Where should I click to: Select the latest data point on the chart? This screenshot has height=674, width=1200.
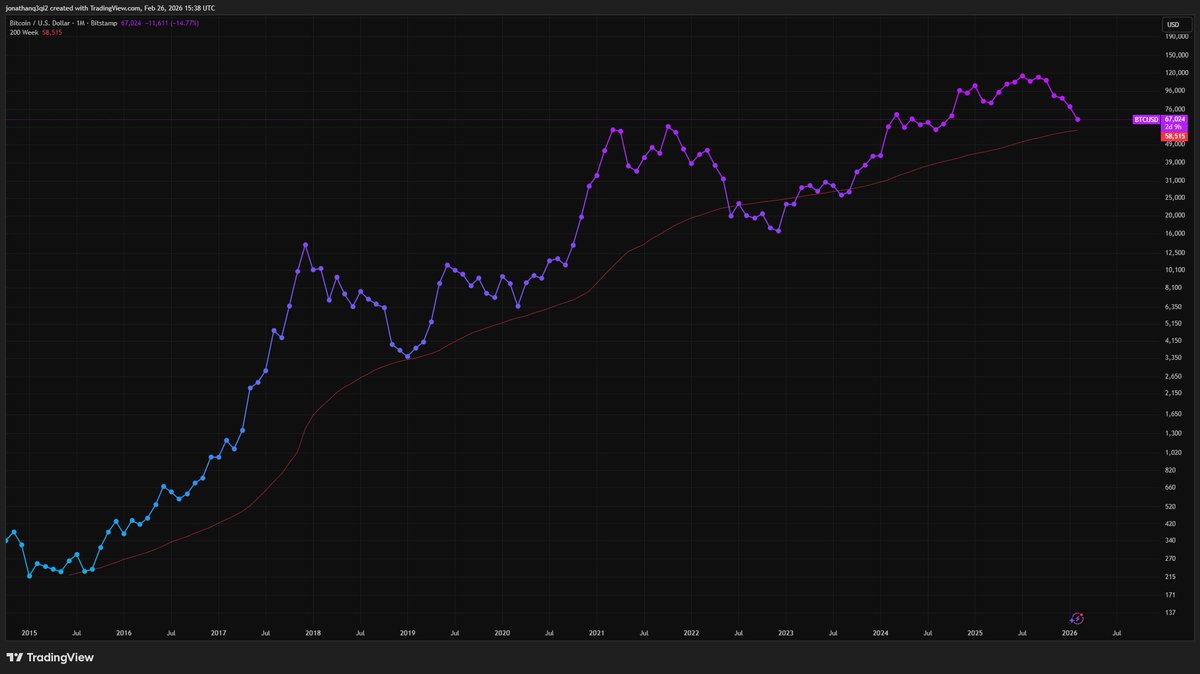click(1078, 120)
